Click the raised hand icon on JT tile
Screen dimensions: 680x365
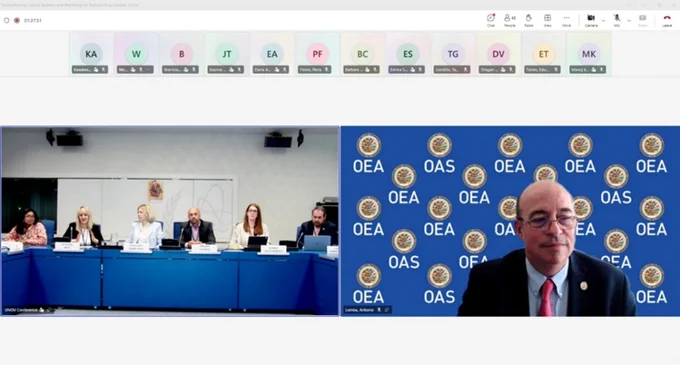pos(231,69)
